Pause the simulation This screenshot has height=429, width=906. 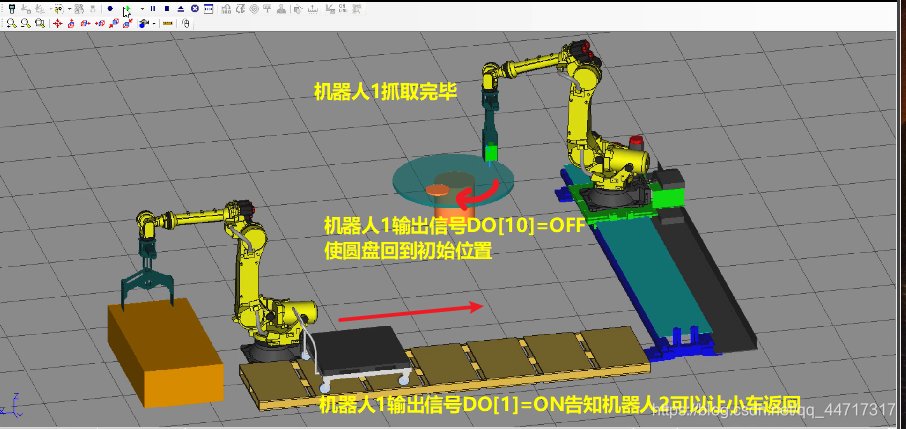pyautogui.click(x=153, y=9)
